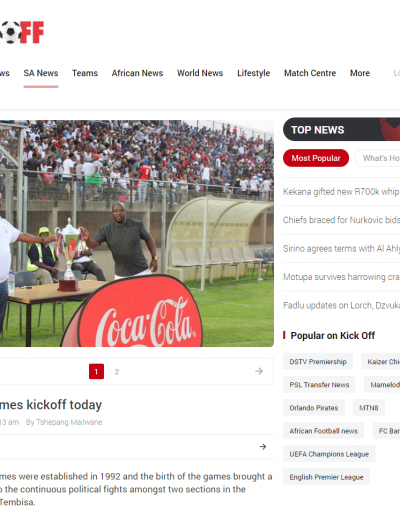Open the Teams menu item
400x516 pixels.
[85, 73]
